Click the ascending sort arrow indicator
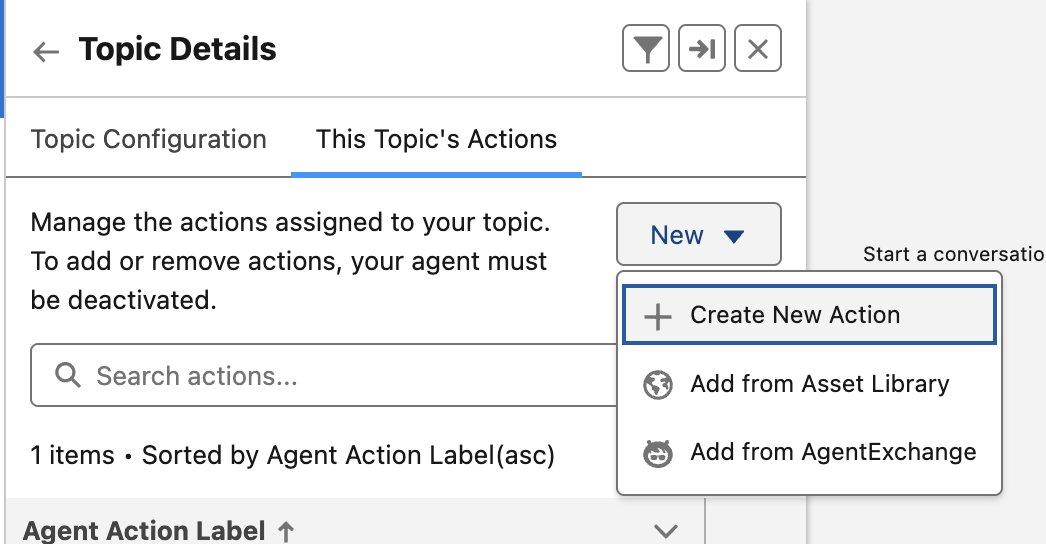 (286, 532)
